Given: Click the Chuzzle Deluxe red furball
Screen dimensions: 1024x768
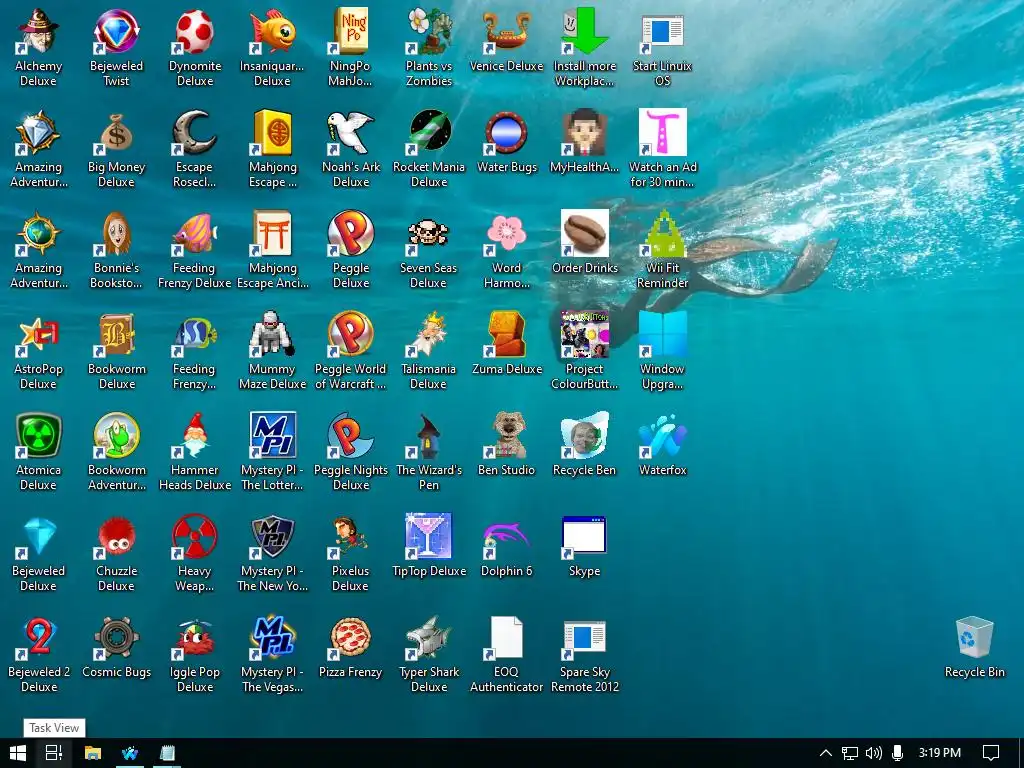Looking at the screenshot, I should coord(116,537).
